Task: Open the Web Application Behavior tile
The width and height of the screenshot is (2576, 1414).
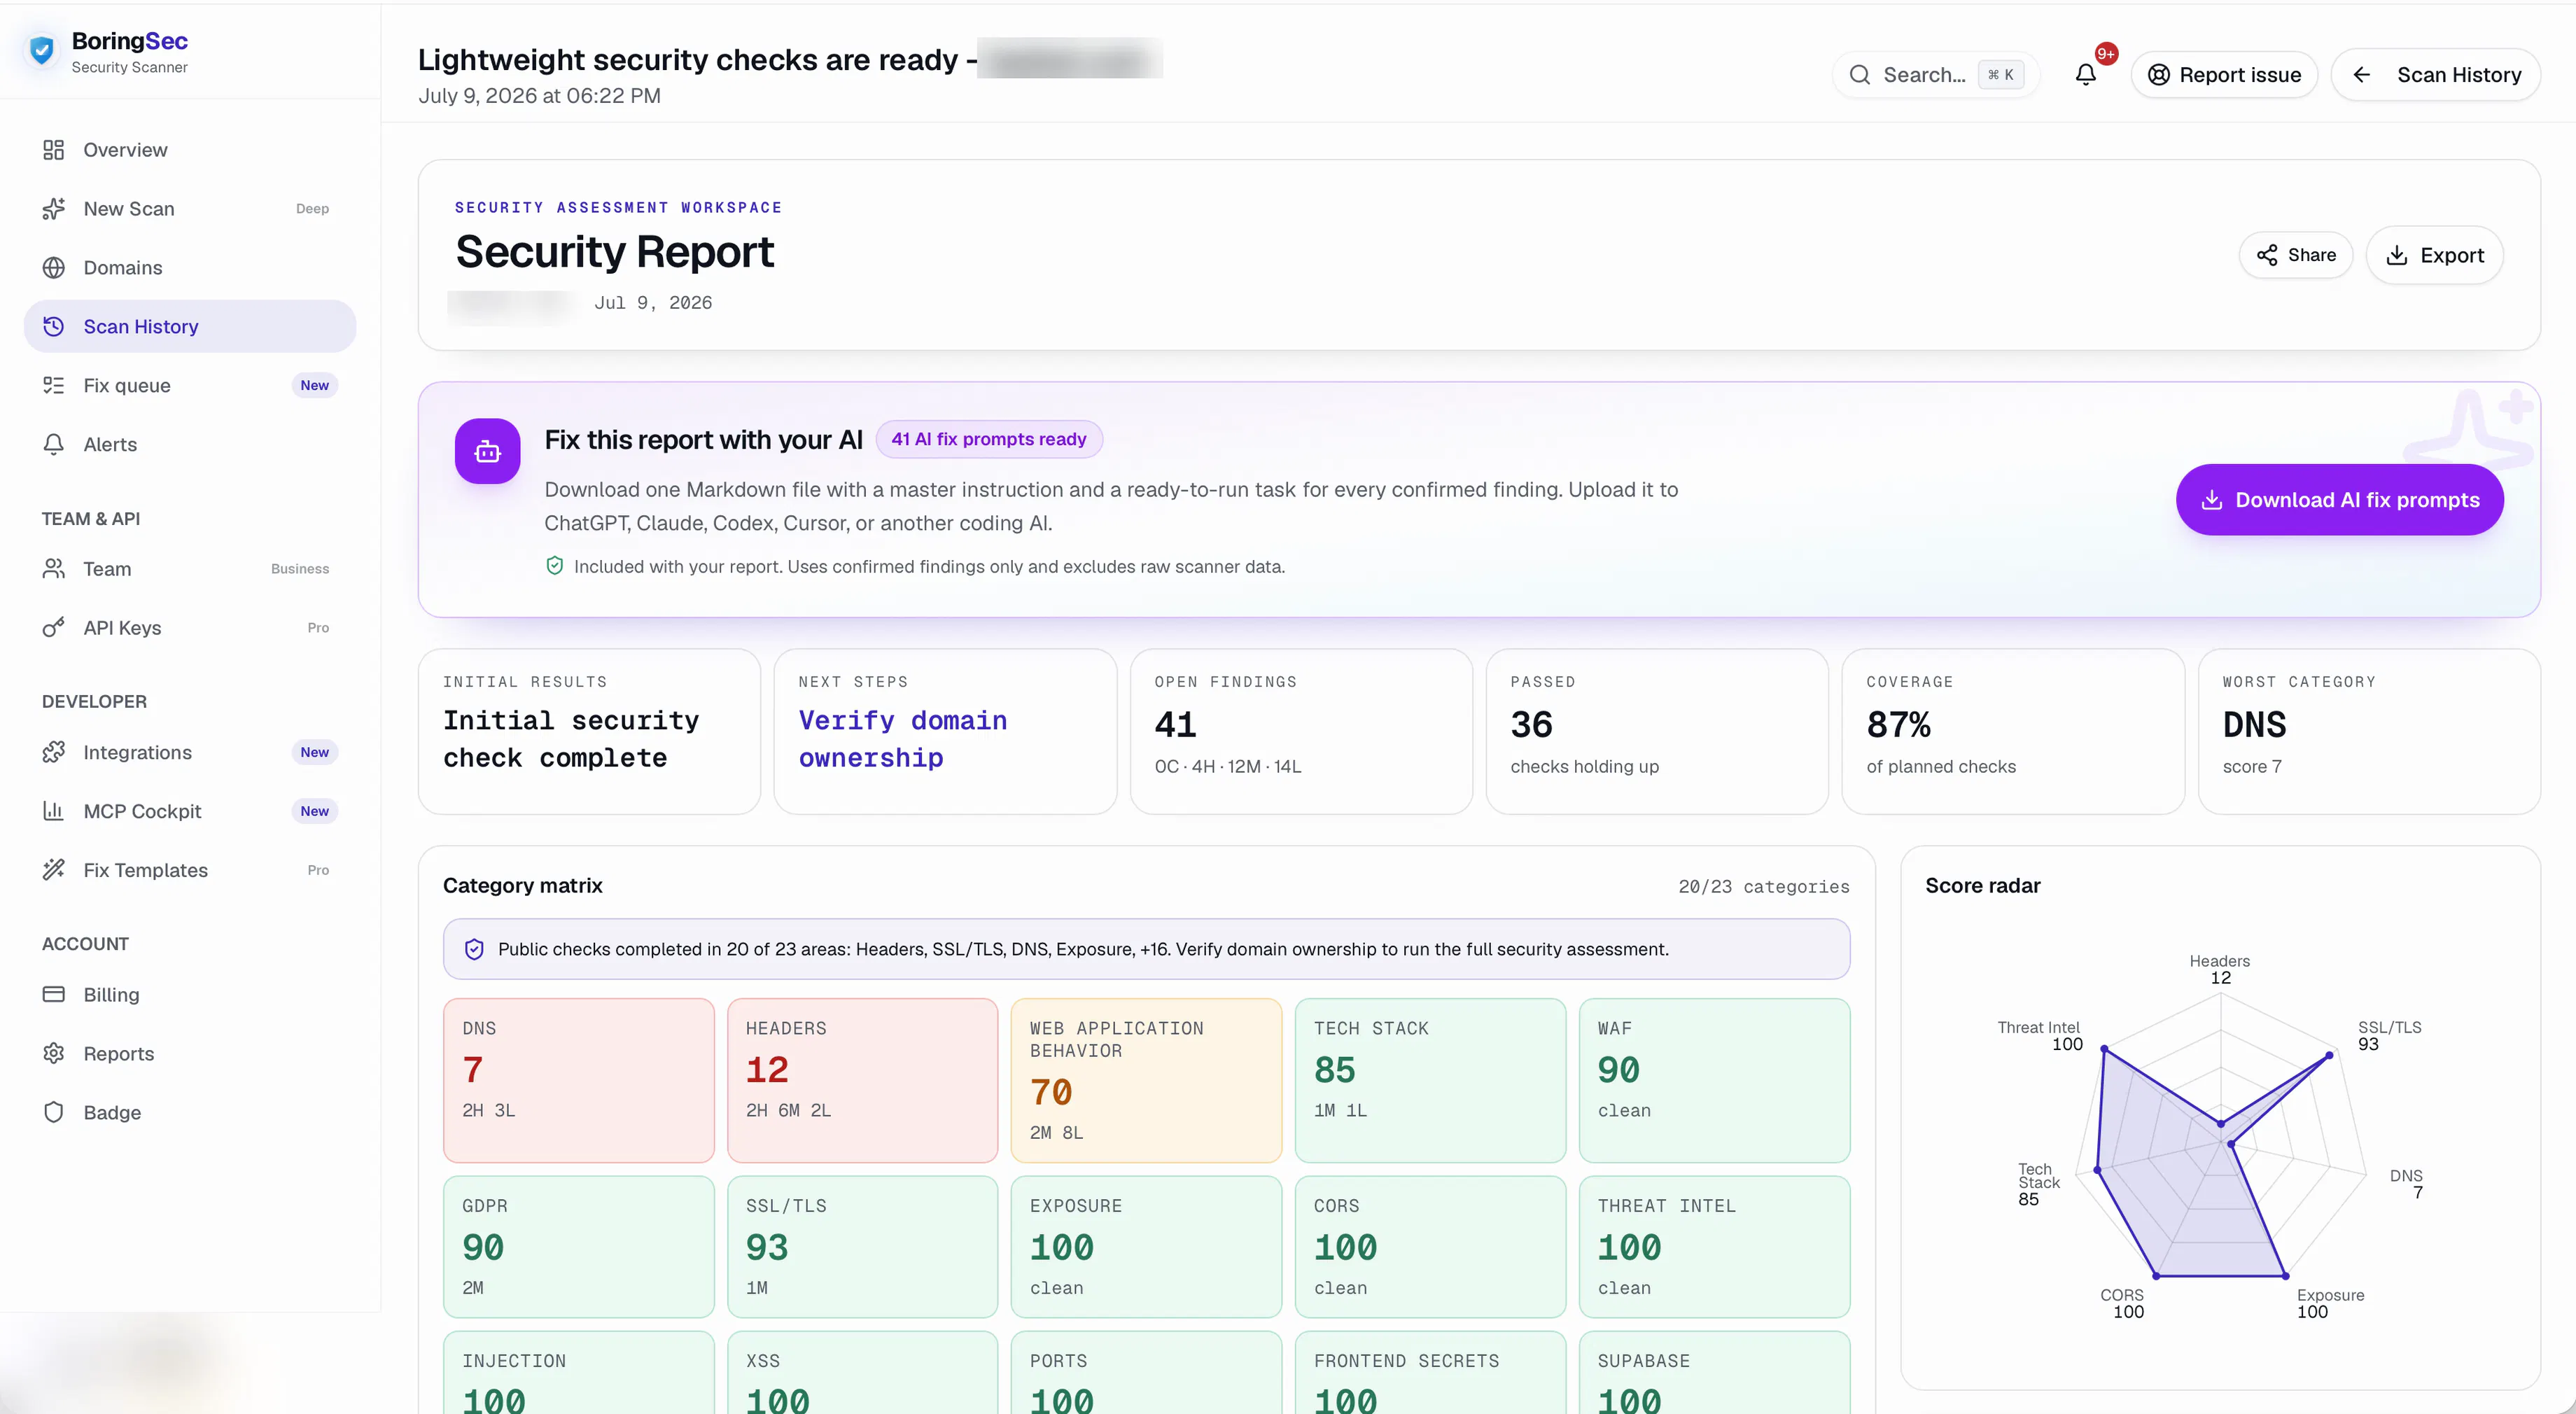Action: tap(1147, 1080)
